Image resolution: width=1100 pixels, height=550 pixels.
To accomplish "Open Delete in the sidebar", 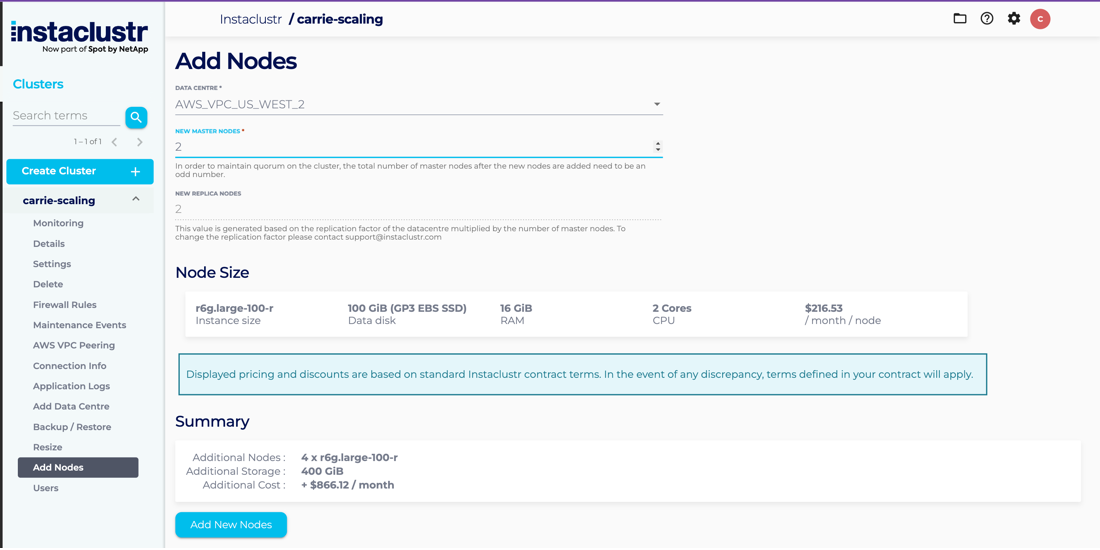I will 48,284.
